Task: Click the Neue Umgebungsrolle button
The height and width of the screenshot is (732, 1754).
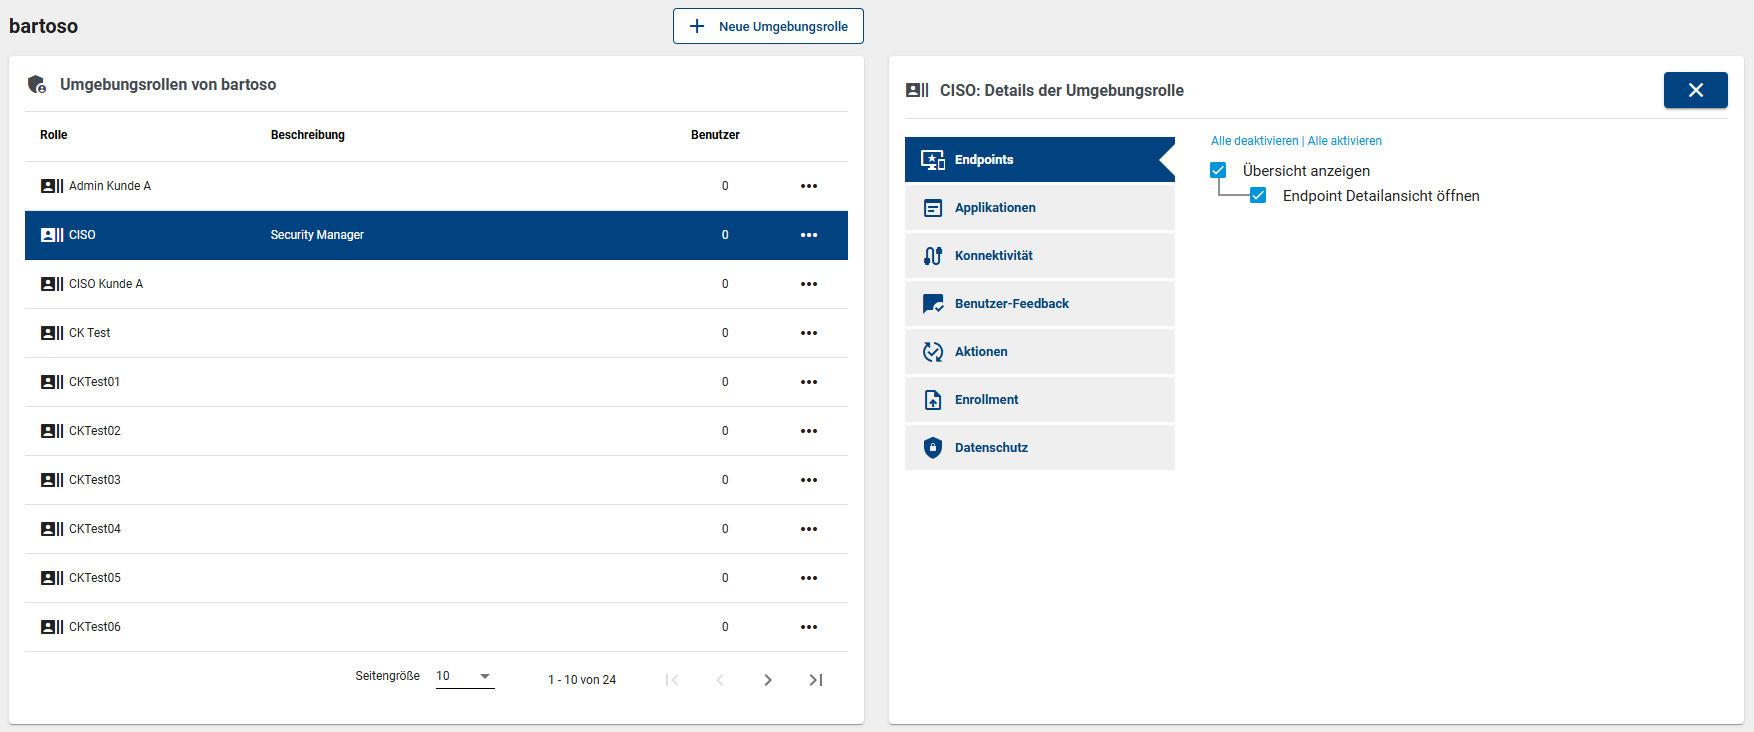Action: coord(768,27)
